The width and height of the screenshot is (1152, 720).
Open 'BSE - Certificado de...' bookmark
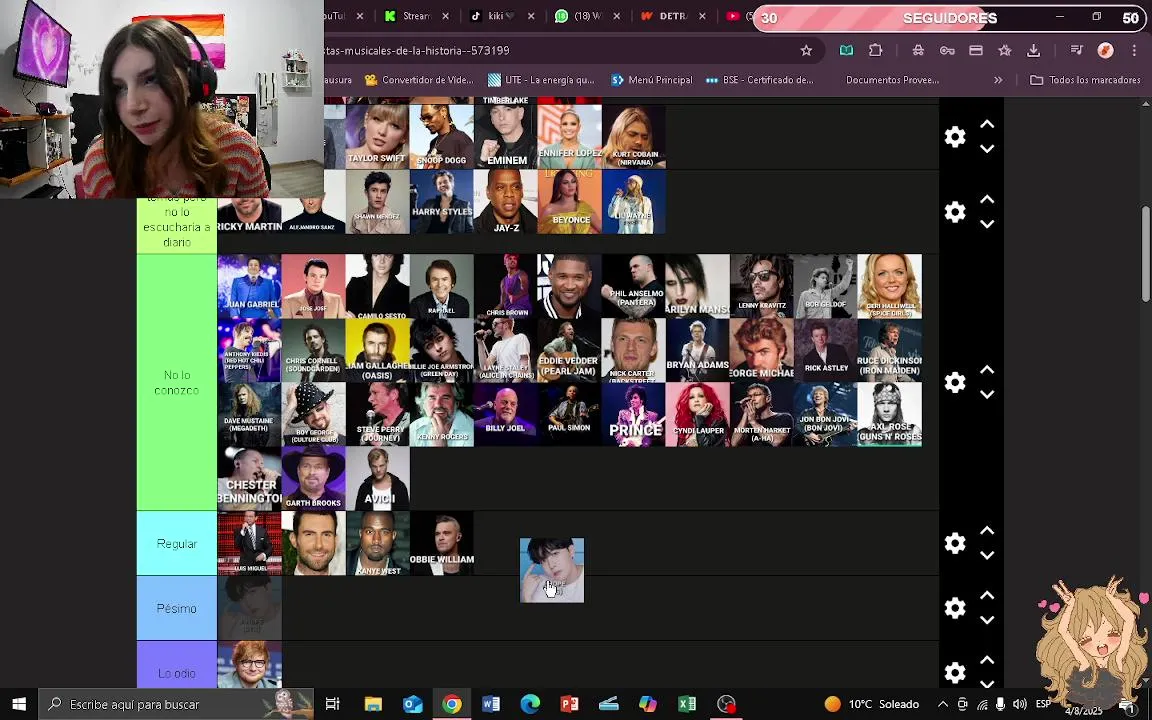[759, 79]
